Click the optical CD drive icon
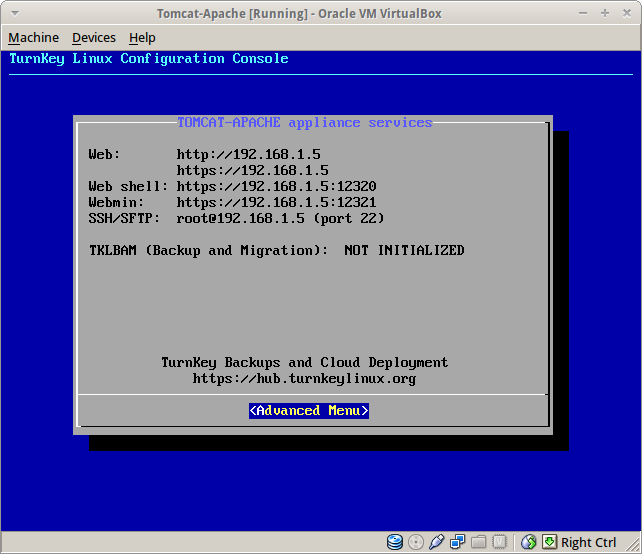Image resolution: width=642 pixels, height=554 pixels. tap(416, 542)
